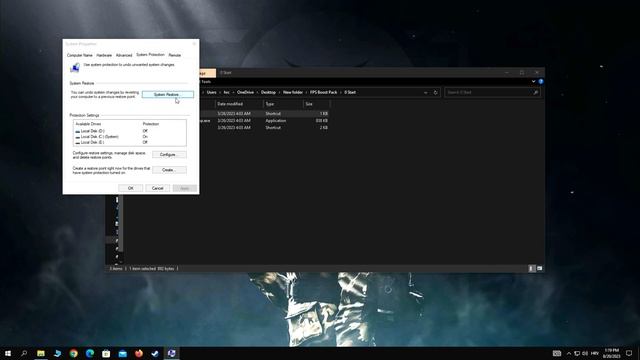Image resolution: width=640 pixels, height=360 pixels.
Task: Open taskbar clock and calendar
Action: (611, 353)
